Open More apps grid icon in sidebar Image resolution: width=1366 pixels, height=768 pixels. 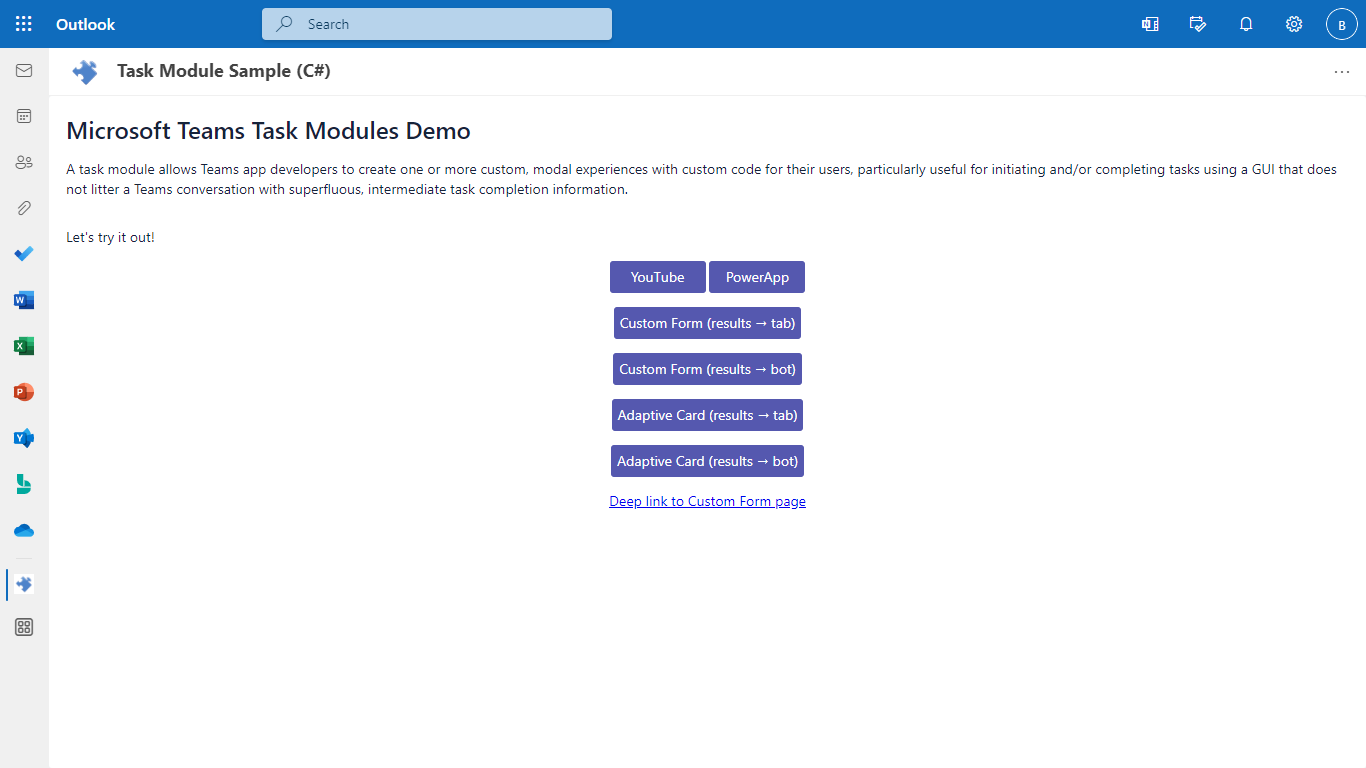pos(24,627)
